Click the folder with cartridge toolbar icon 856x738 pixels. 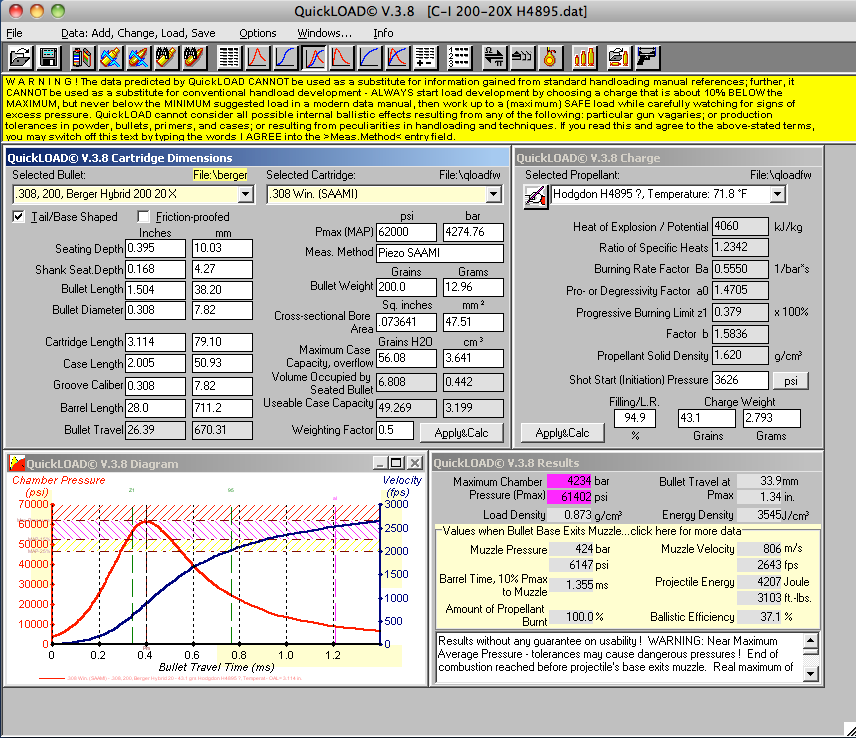pos(619,57)
